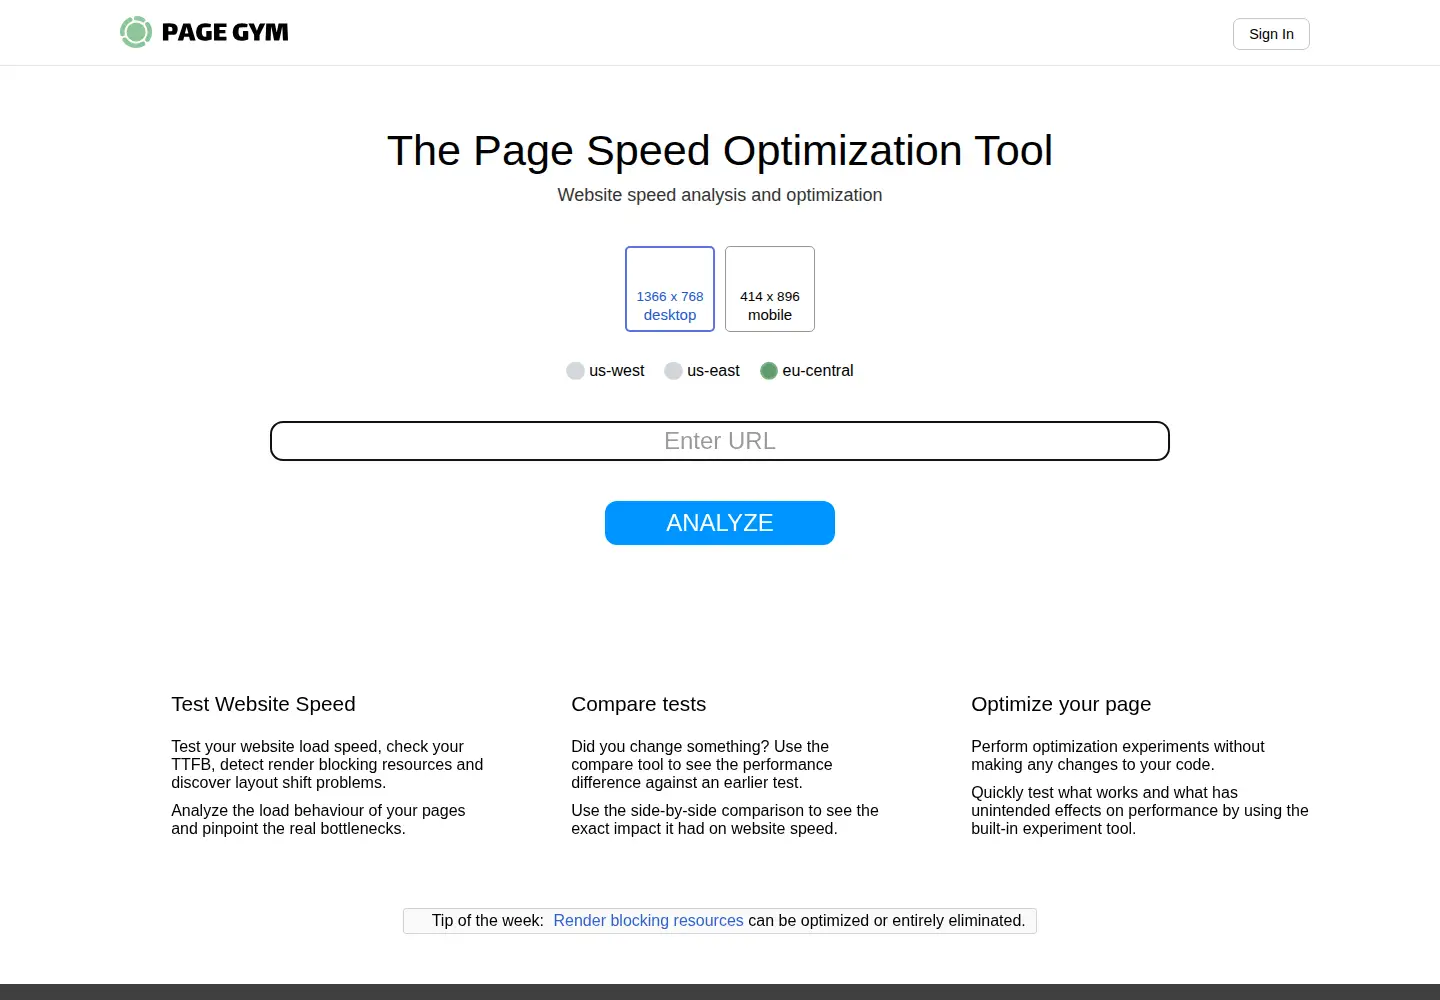
Task: Choose the eu-central region
Action: pyautogui.click(x=807, y=371)
